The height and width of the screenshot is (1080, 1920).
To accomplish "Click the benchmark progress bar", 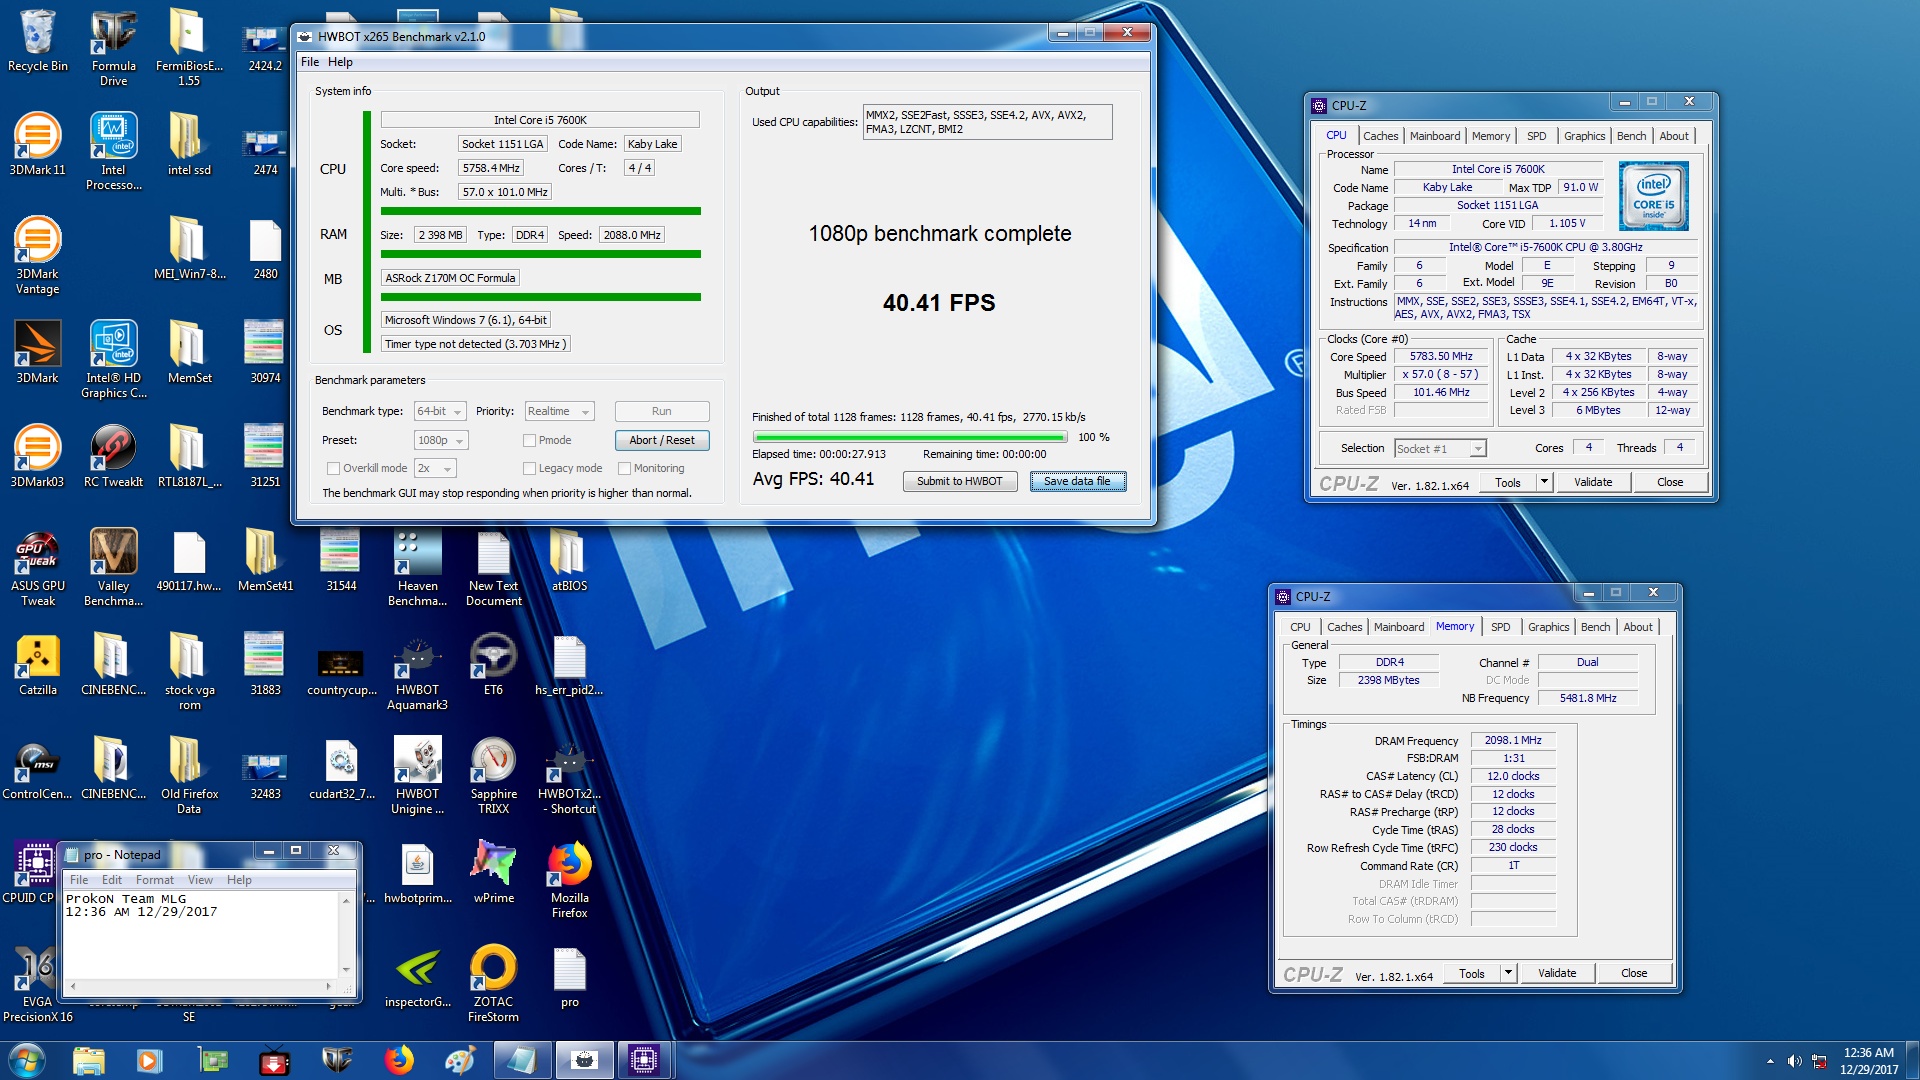I will pyautogui.click(x=910, y=437).
